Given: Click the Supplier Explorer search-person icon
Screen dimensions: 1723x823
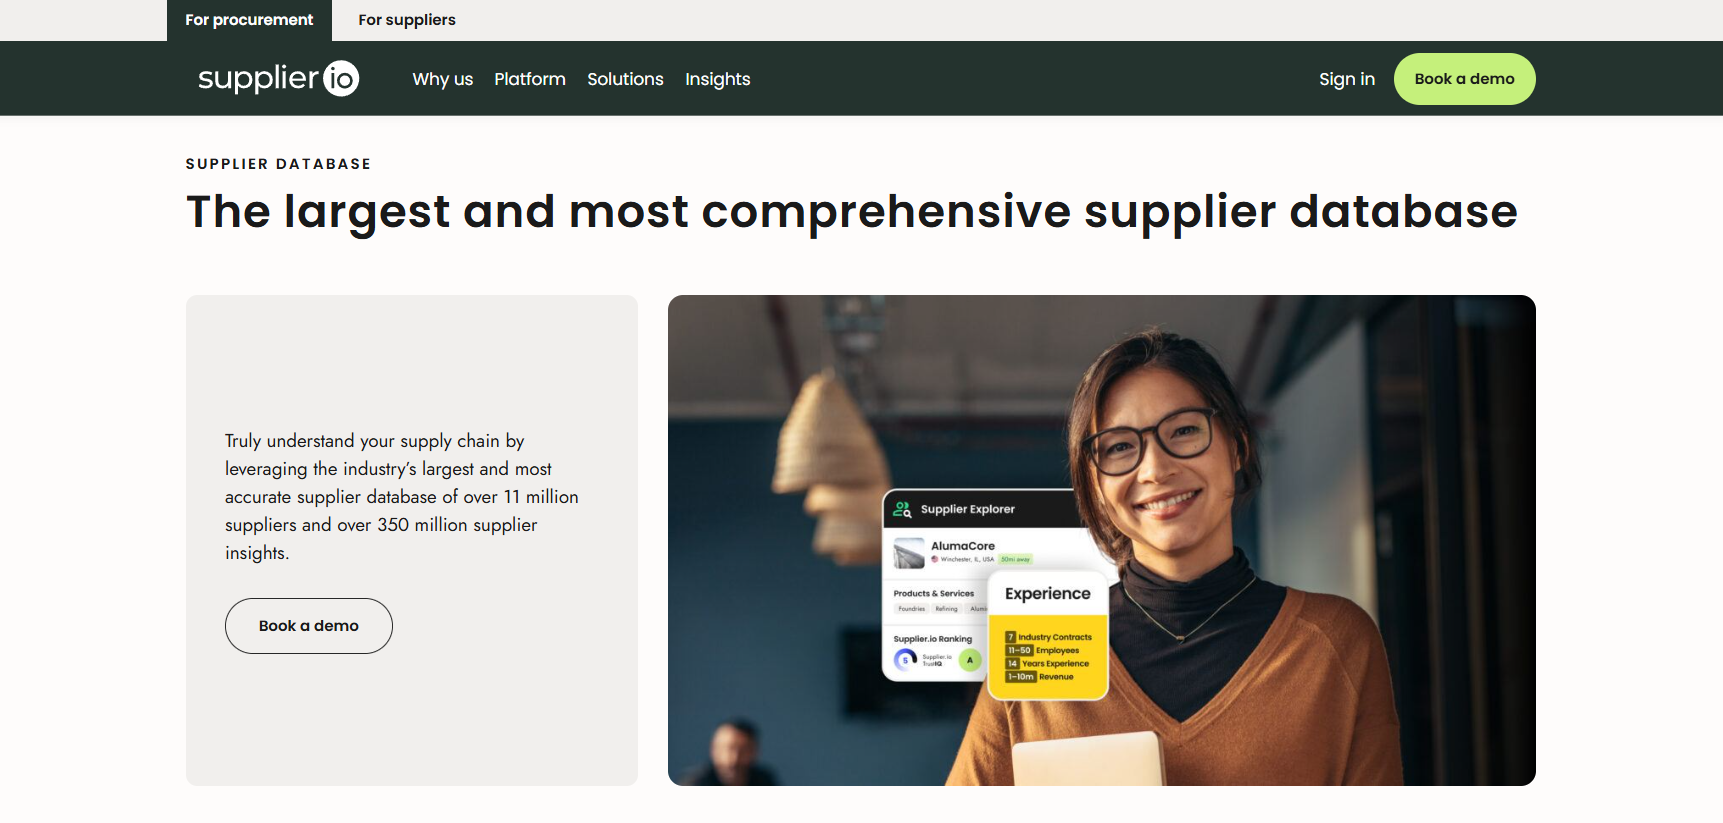Looking at the screenshot, I should [902, 509].
